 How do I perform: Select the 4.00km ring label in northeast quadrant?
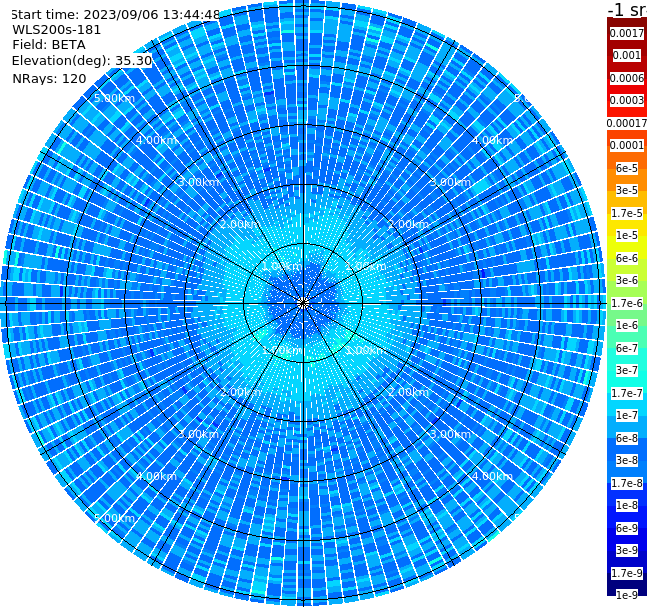point(492,140)
